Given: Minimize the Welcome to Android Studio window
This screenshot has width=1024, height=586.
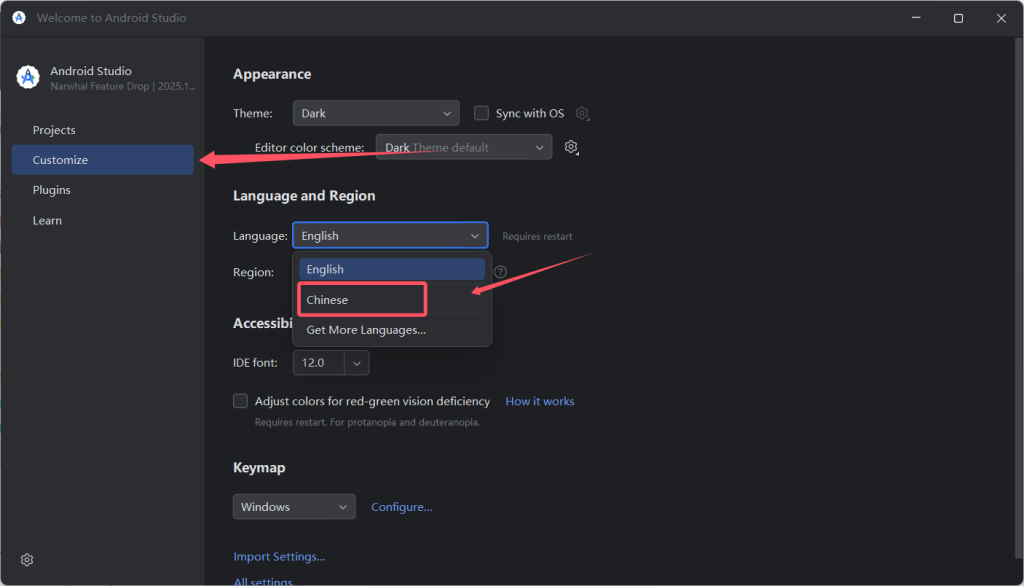Looking at the screenshot, I should pos(916,18).
